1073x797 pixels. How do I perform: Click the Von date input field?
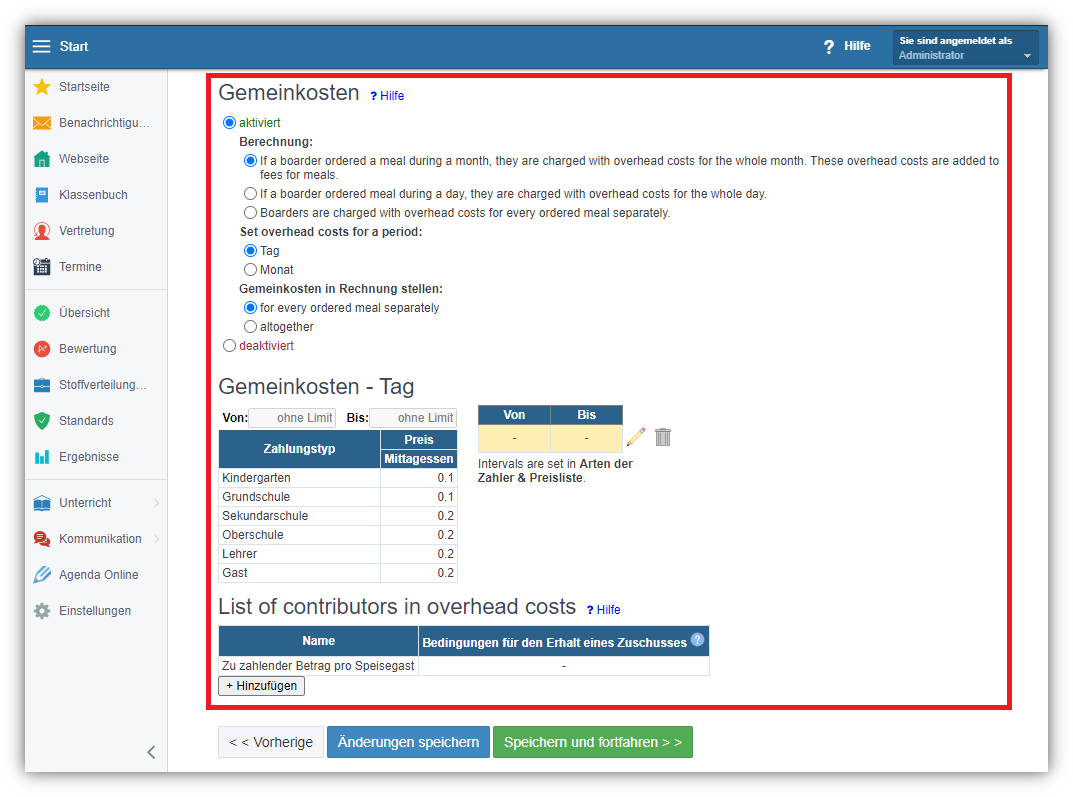click(x=292, y=418)
